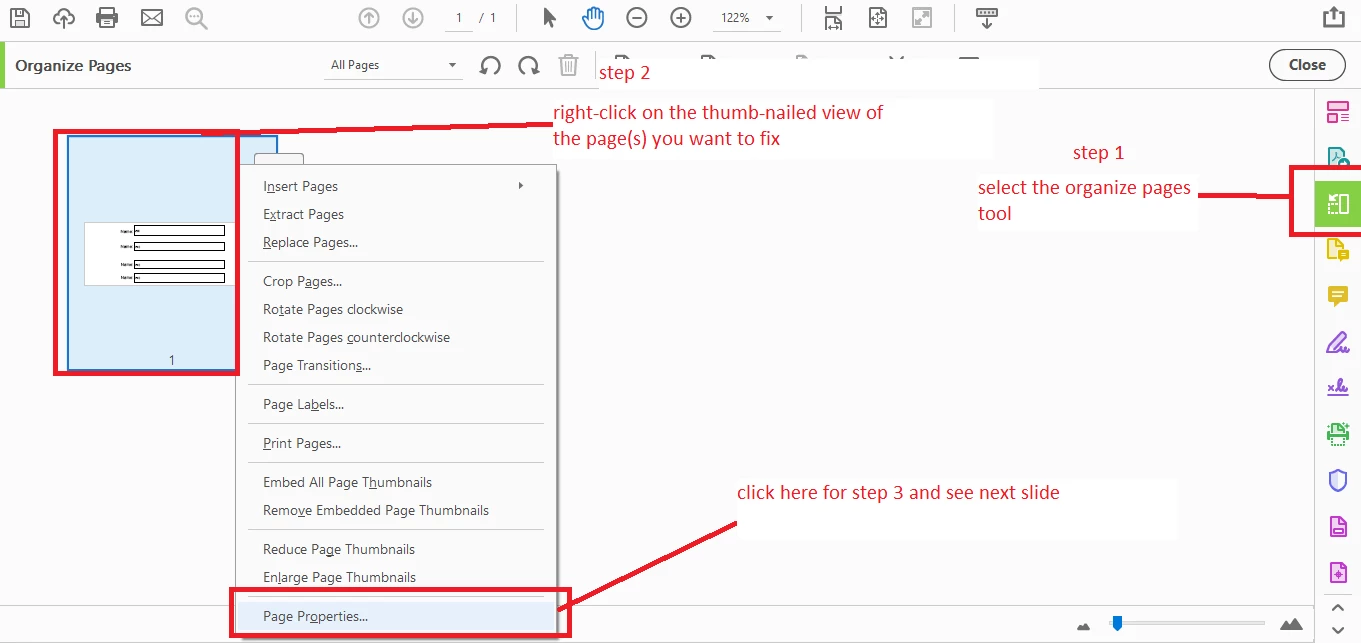
Task: Select the arrow Selection tool
Action: point(549,18)
